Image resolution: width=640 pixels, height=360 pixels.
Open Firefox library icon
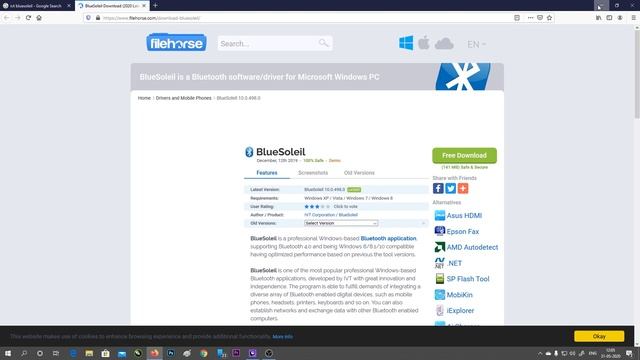[x=598, y=18]
